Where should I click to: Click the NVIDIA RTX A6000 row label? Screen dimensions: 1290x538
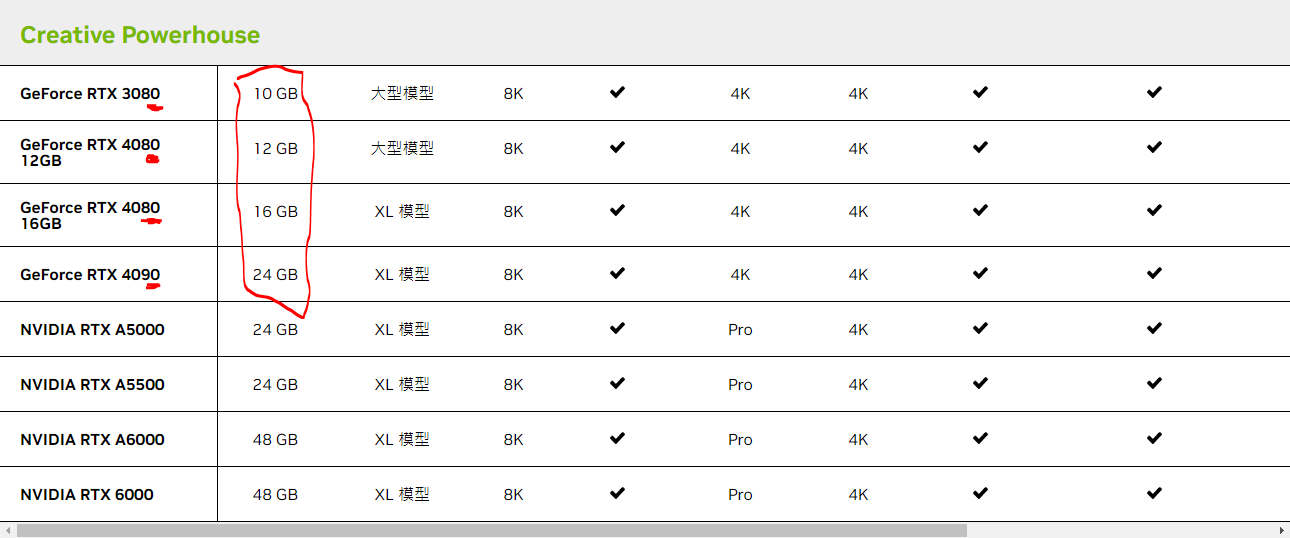click(92, 439)
